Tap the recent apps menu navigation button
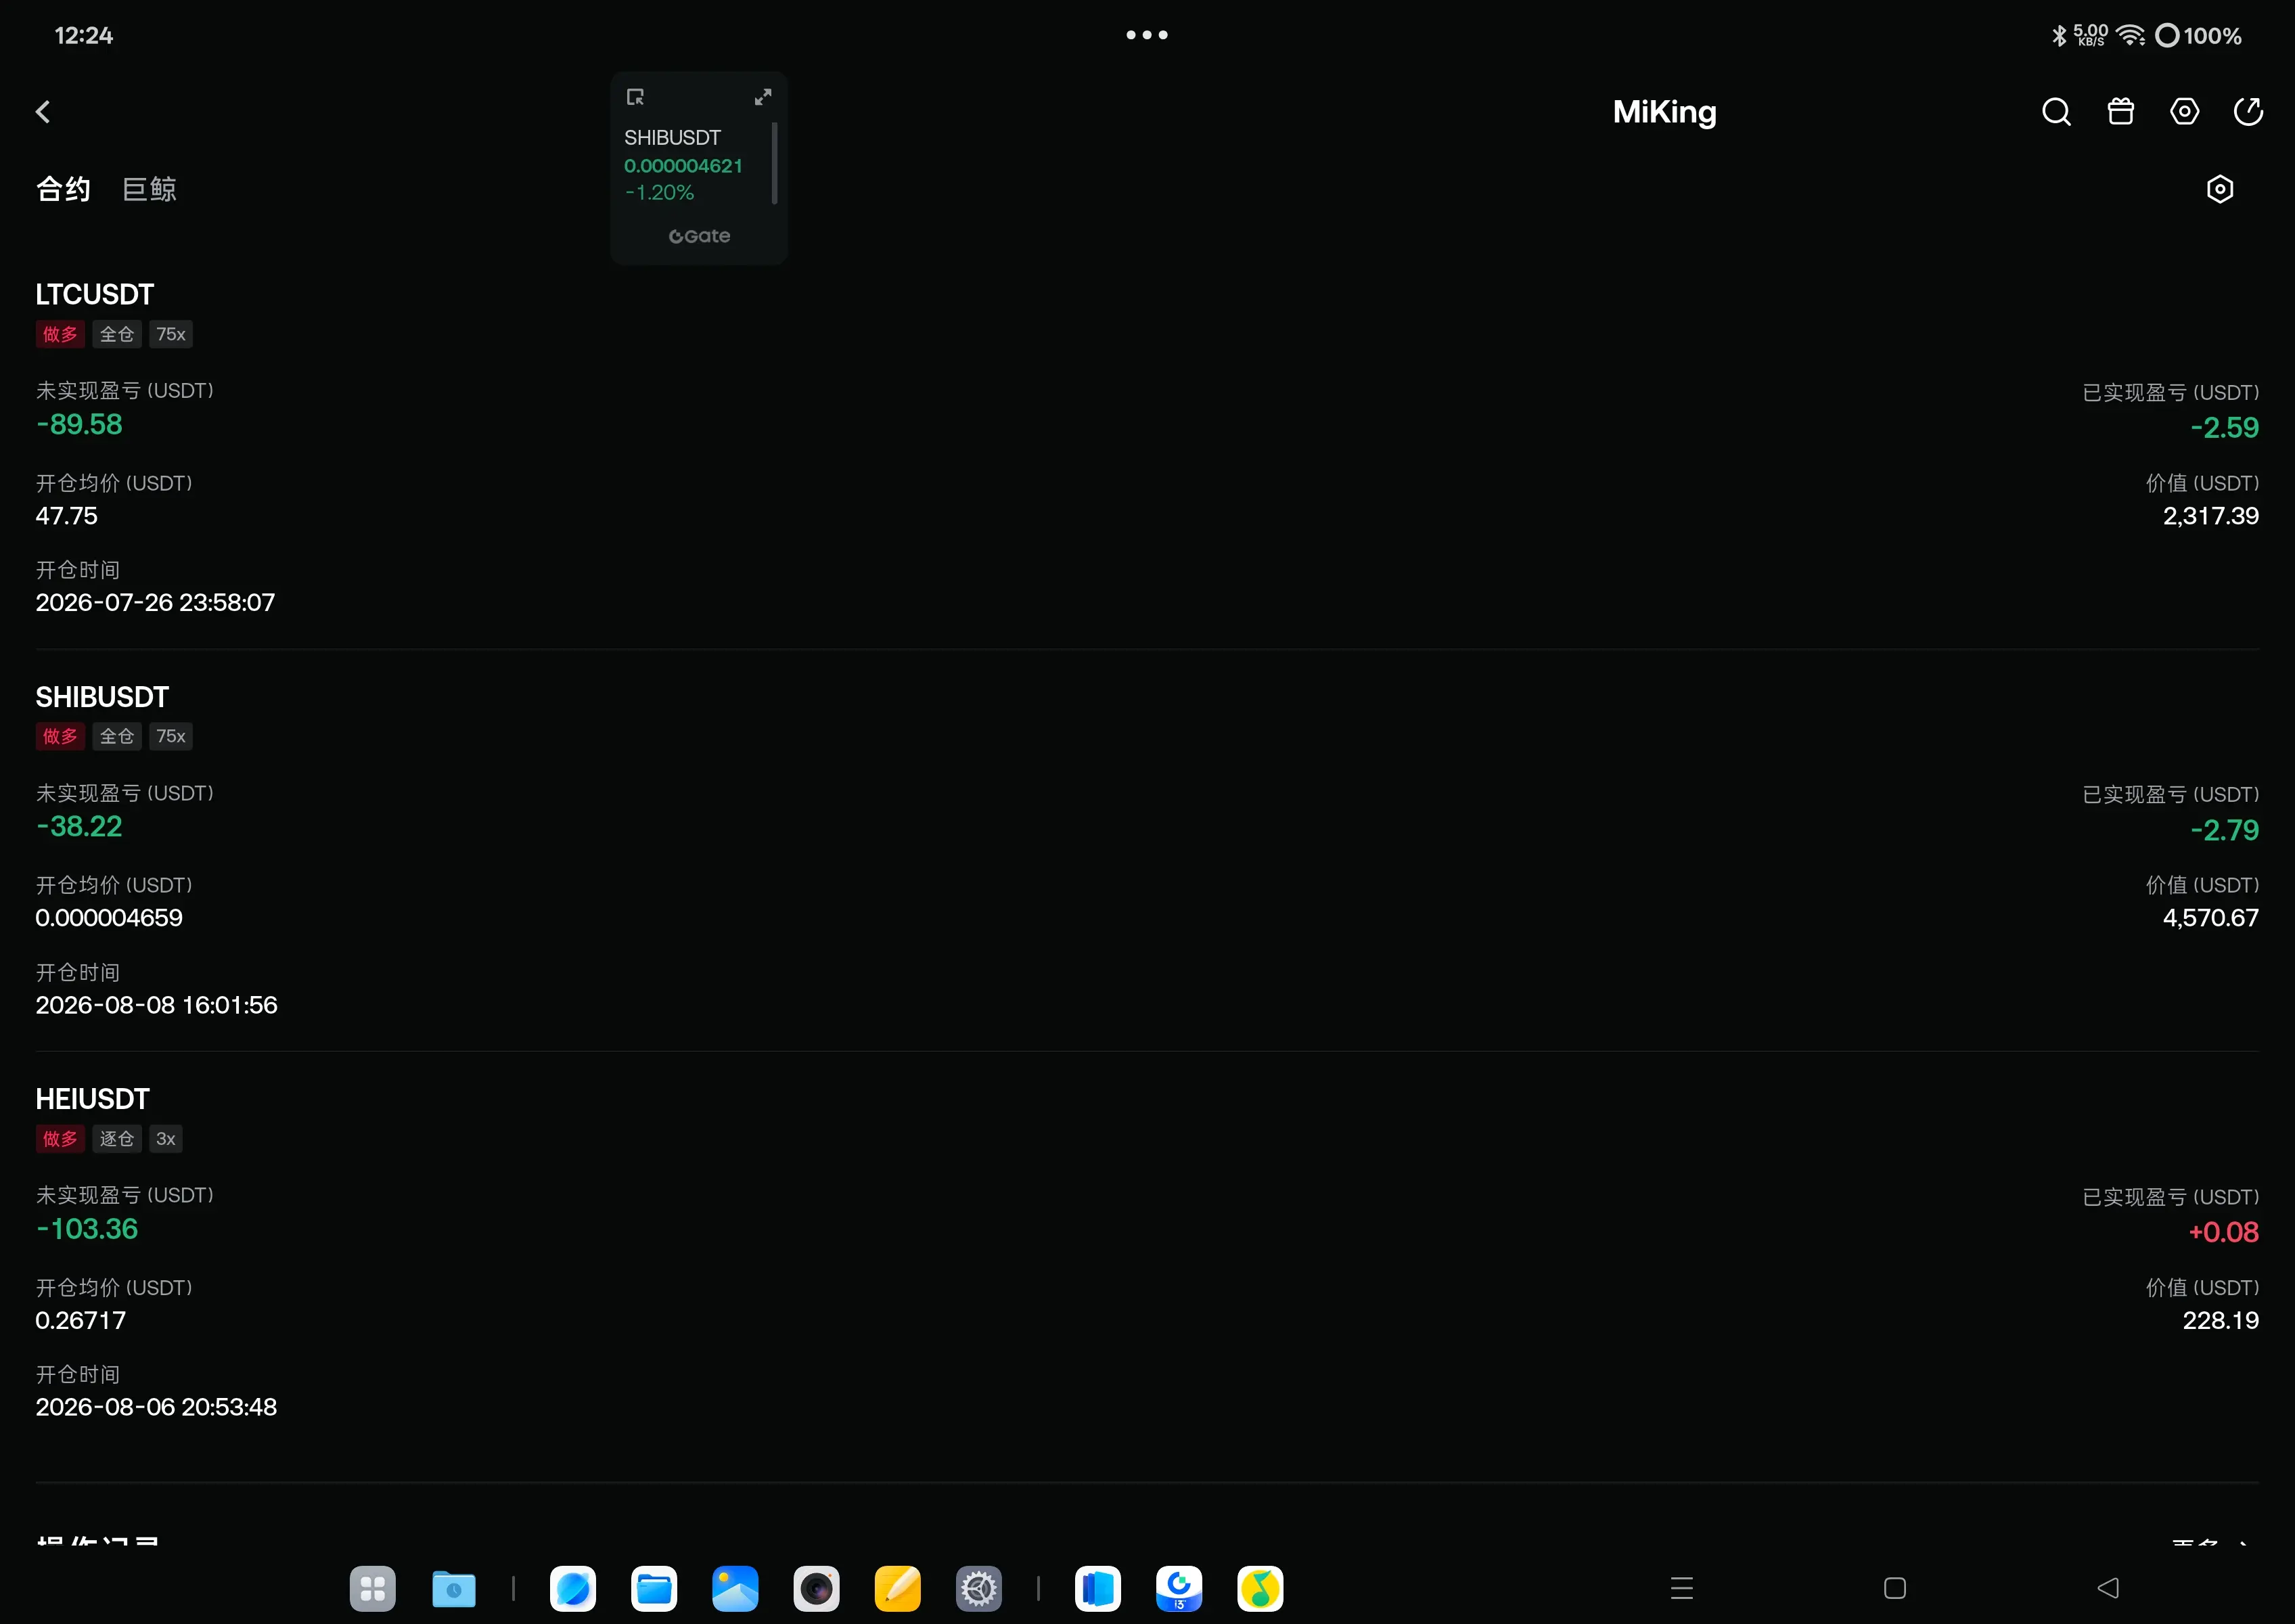The image size is (2295, 1624). 1682,1588
